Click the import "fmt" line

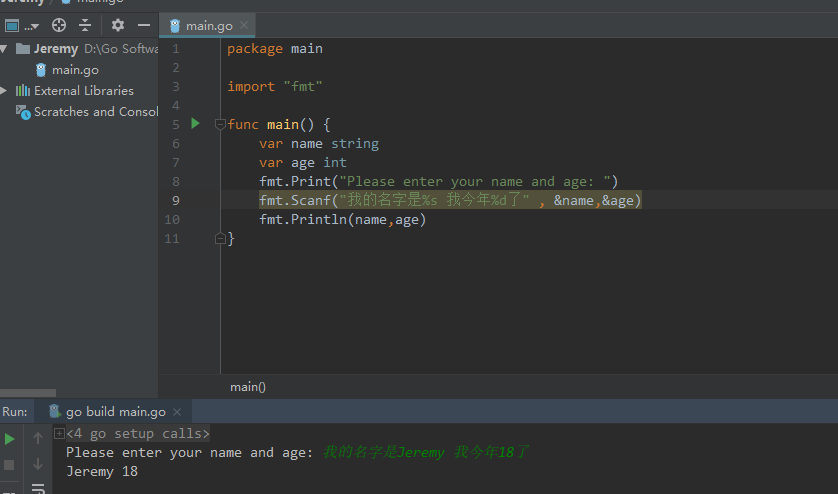(275, 87)
